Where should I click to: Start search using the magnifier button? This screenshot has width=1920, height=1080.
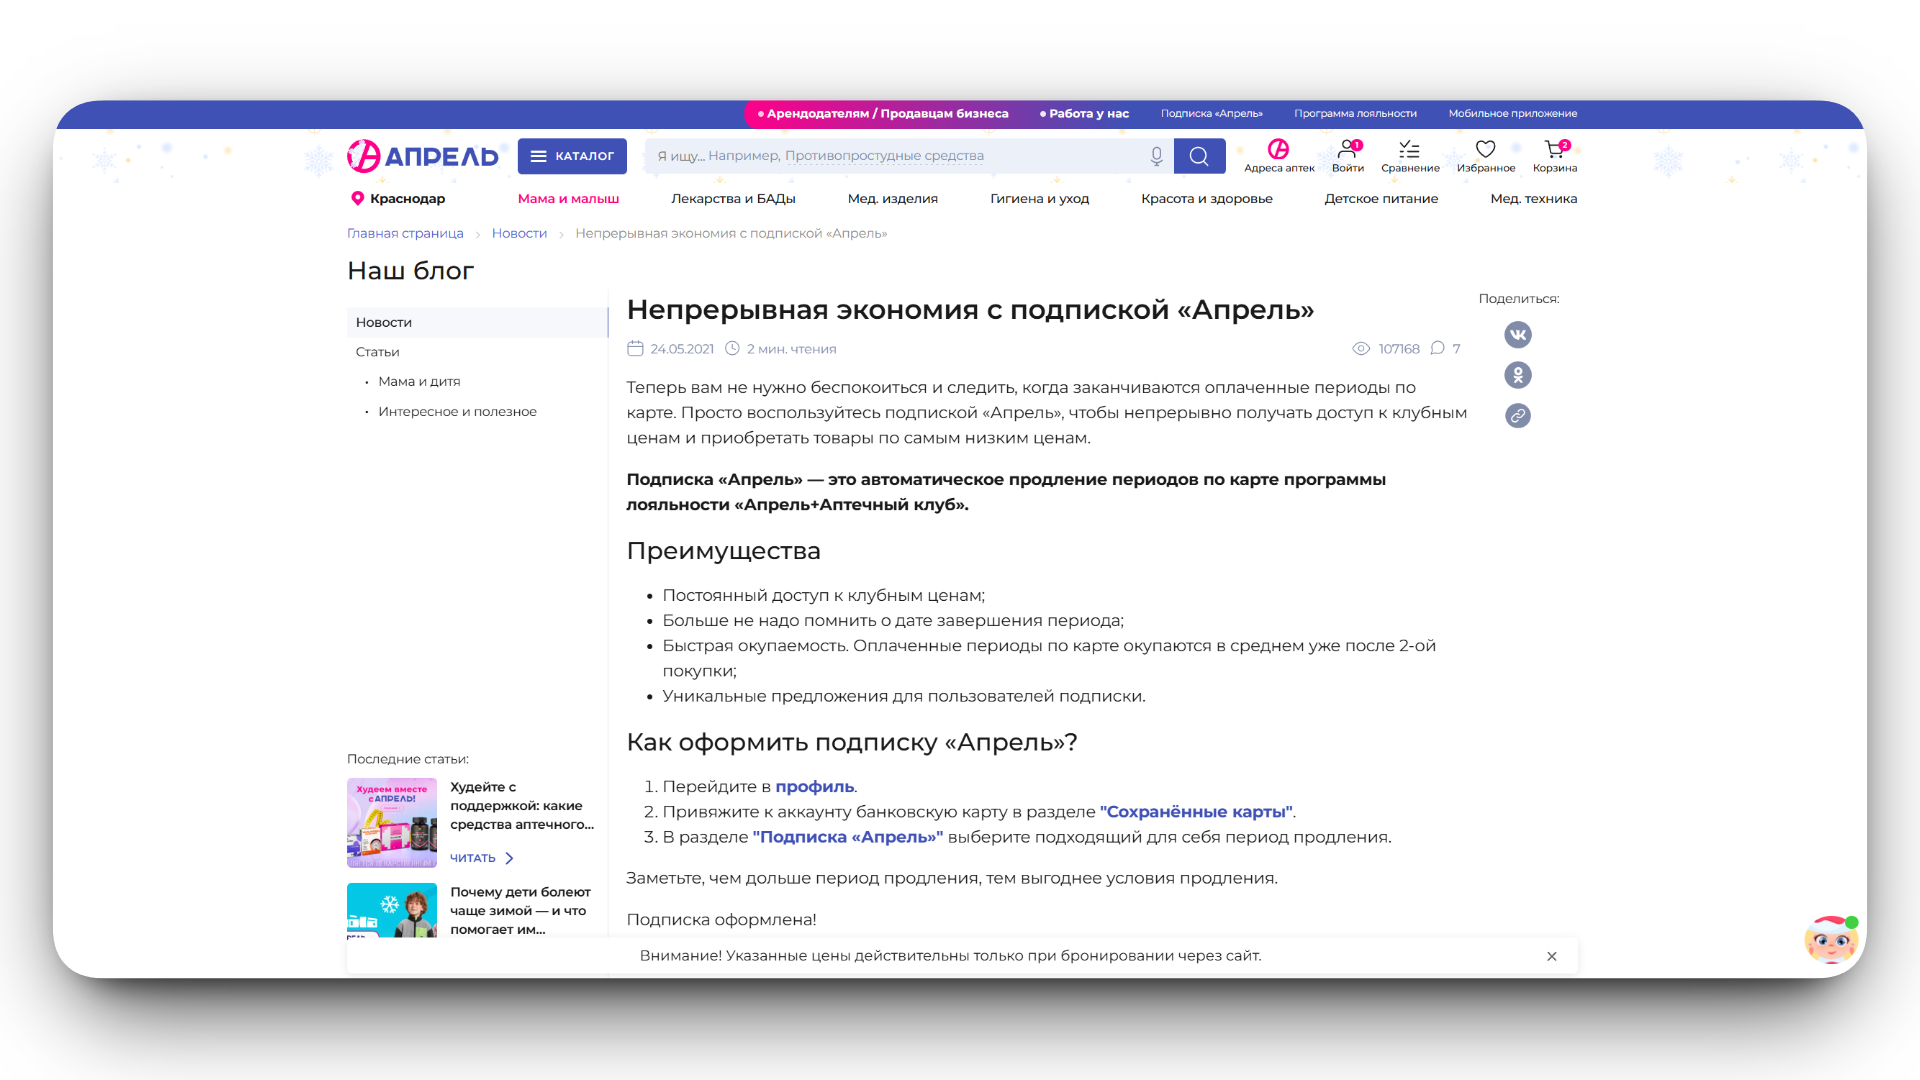tap(1199, 155)
